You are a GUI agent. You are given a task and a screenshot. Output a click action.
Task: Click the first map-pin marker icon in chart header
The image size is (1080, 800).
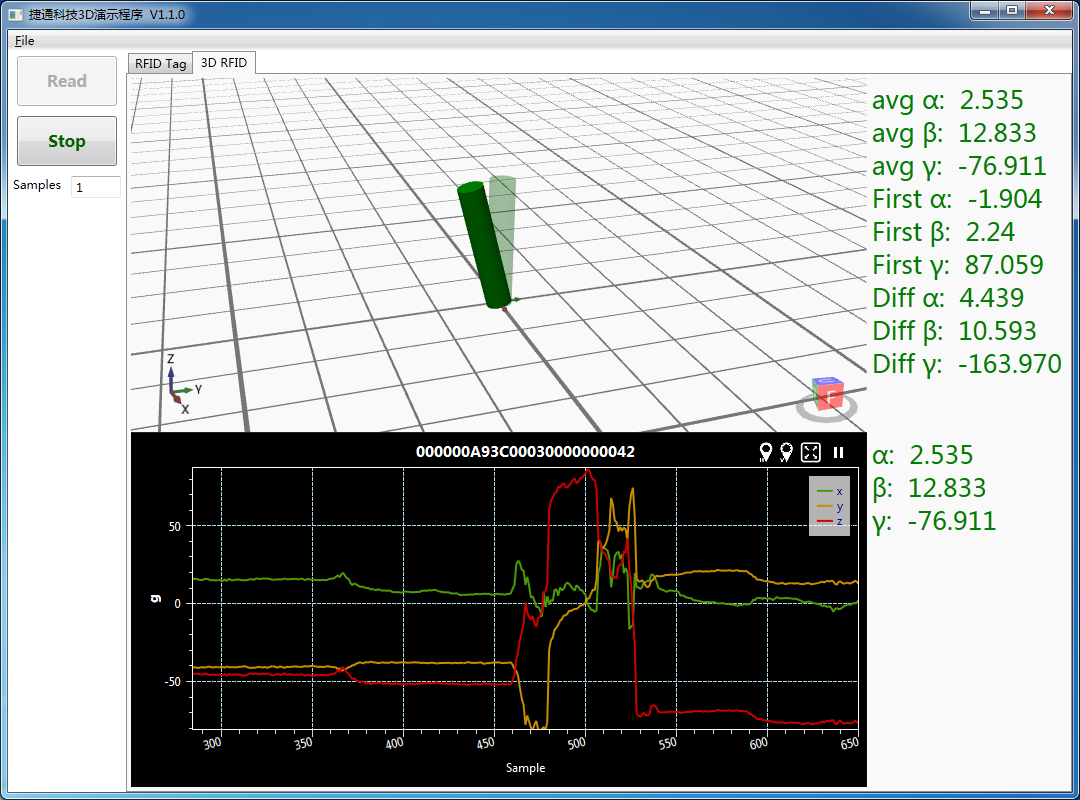tap(766, 453)
